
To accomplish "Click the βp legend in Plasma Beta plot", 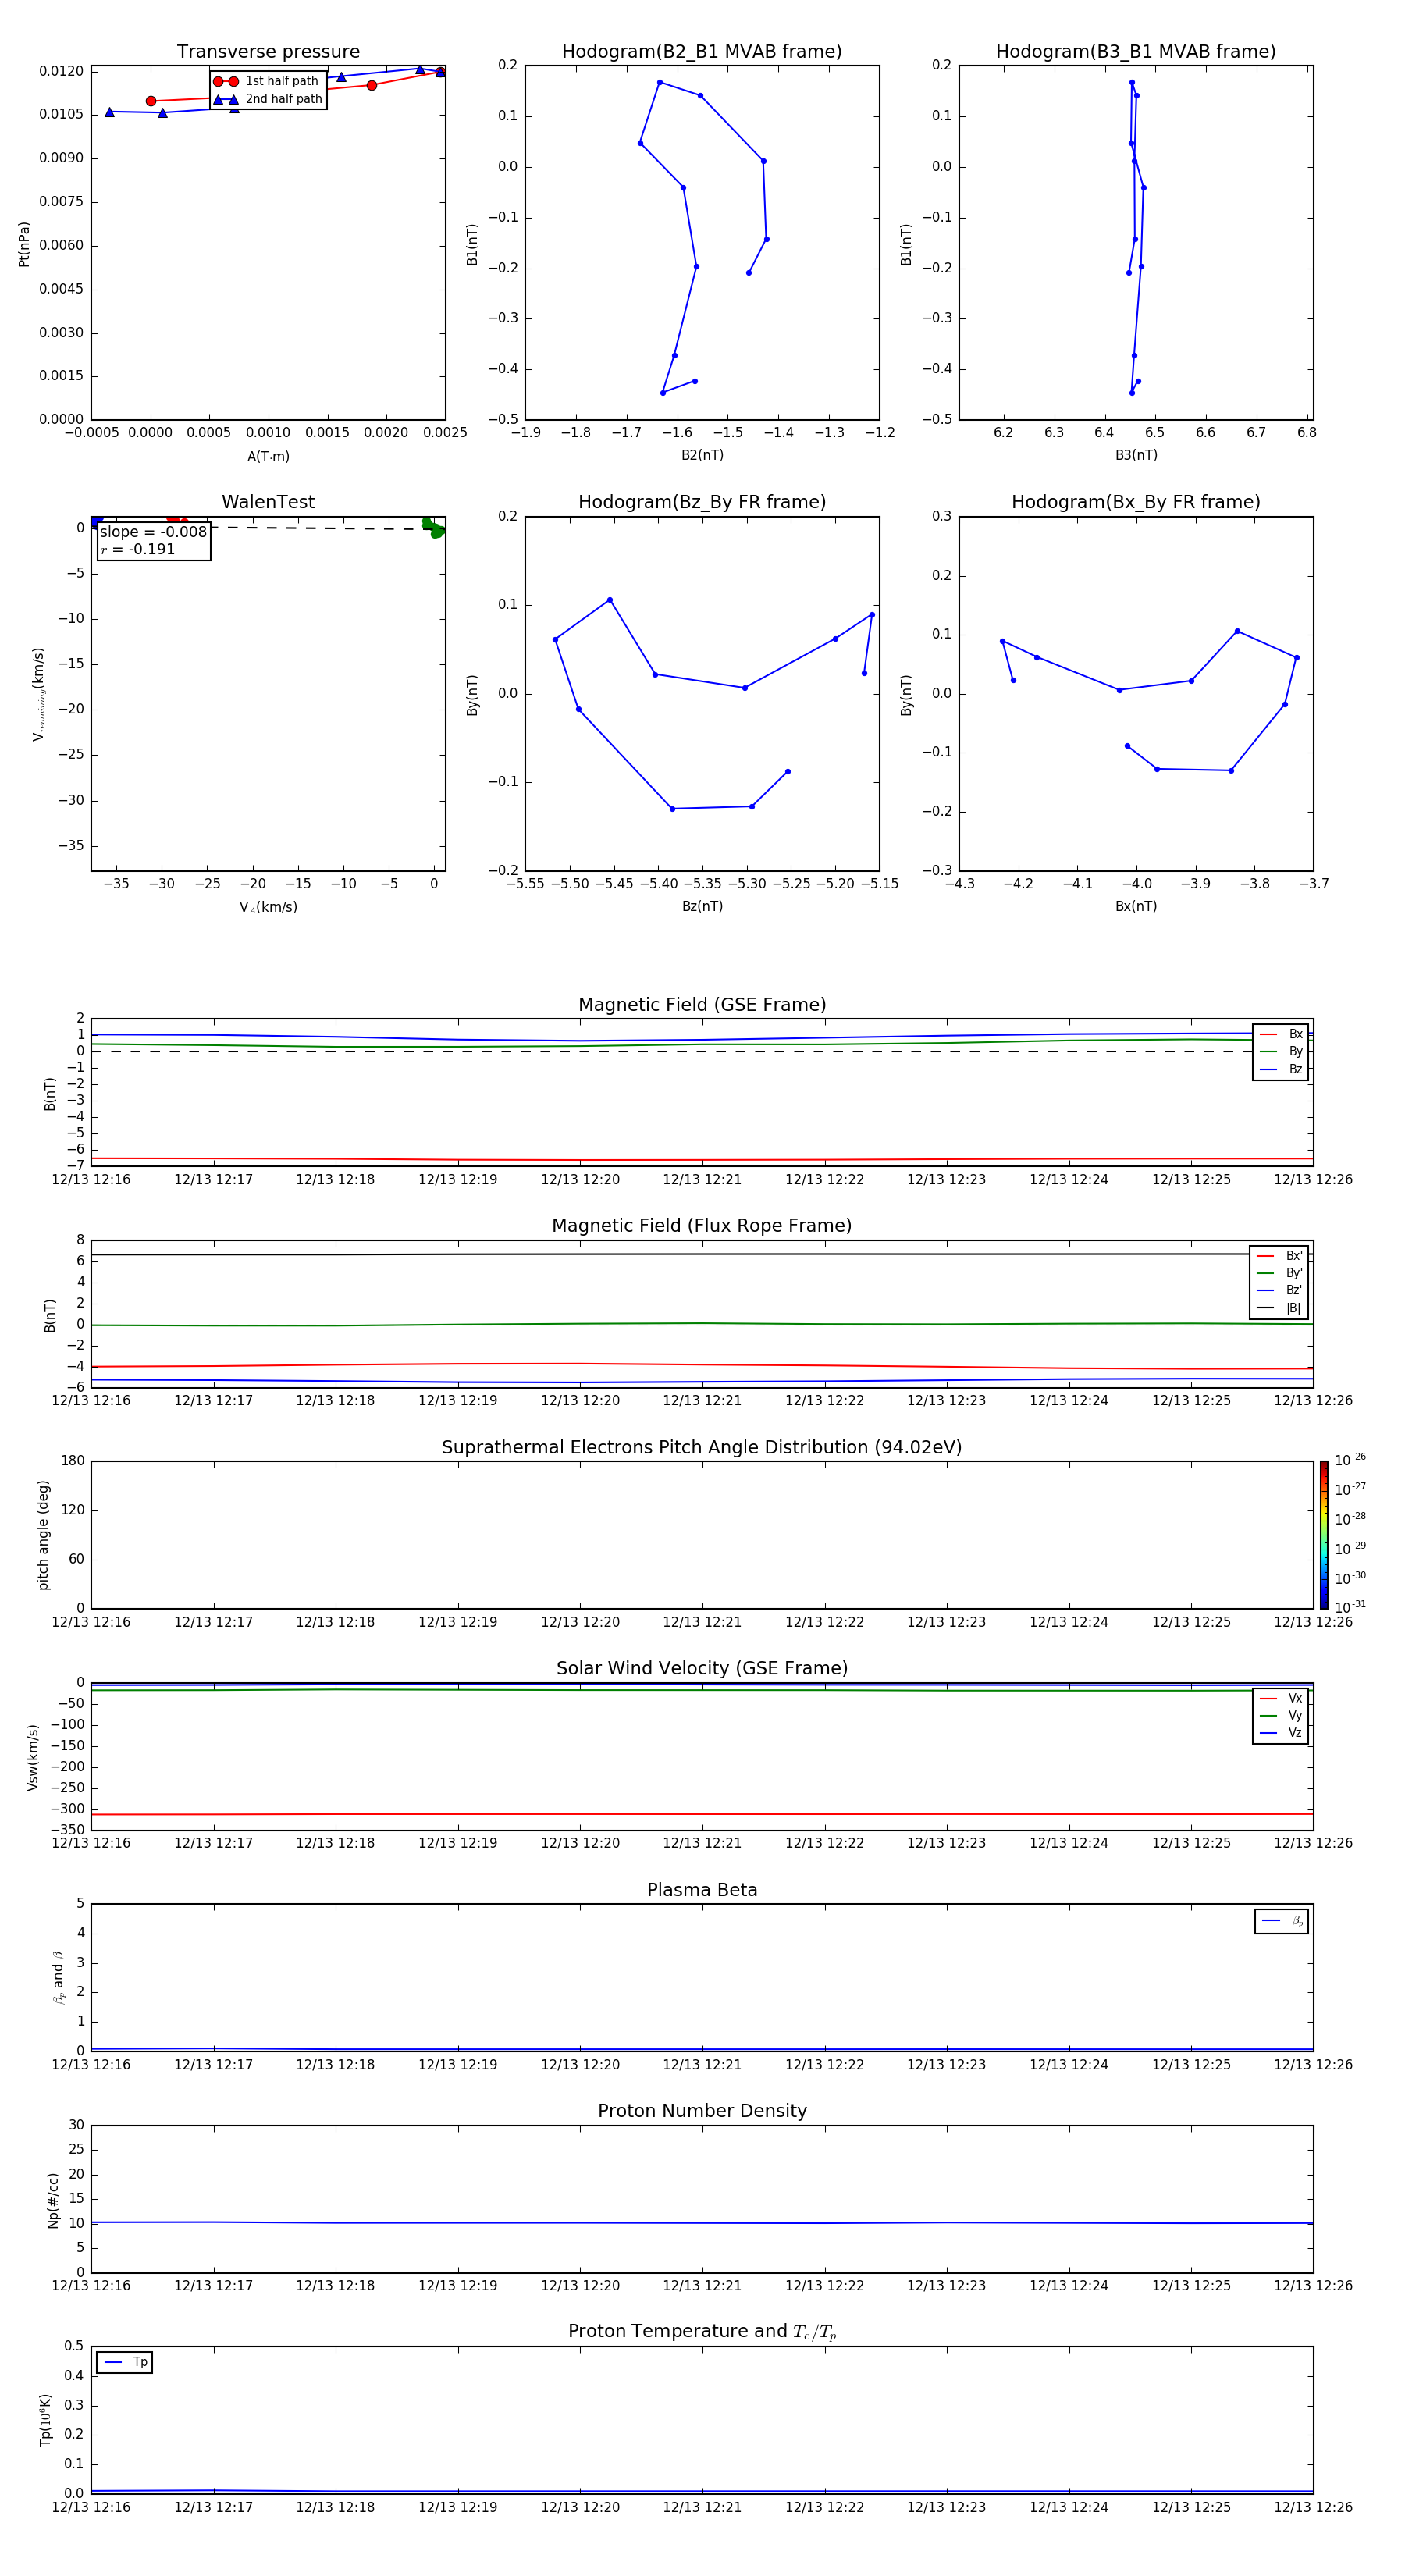I will click(1282, 1922).
